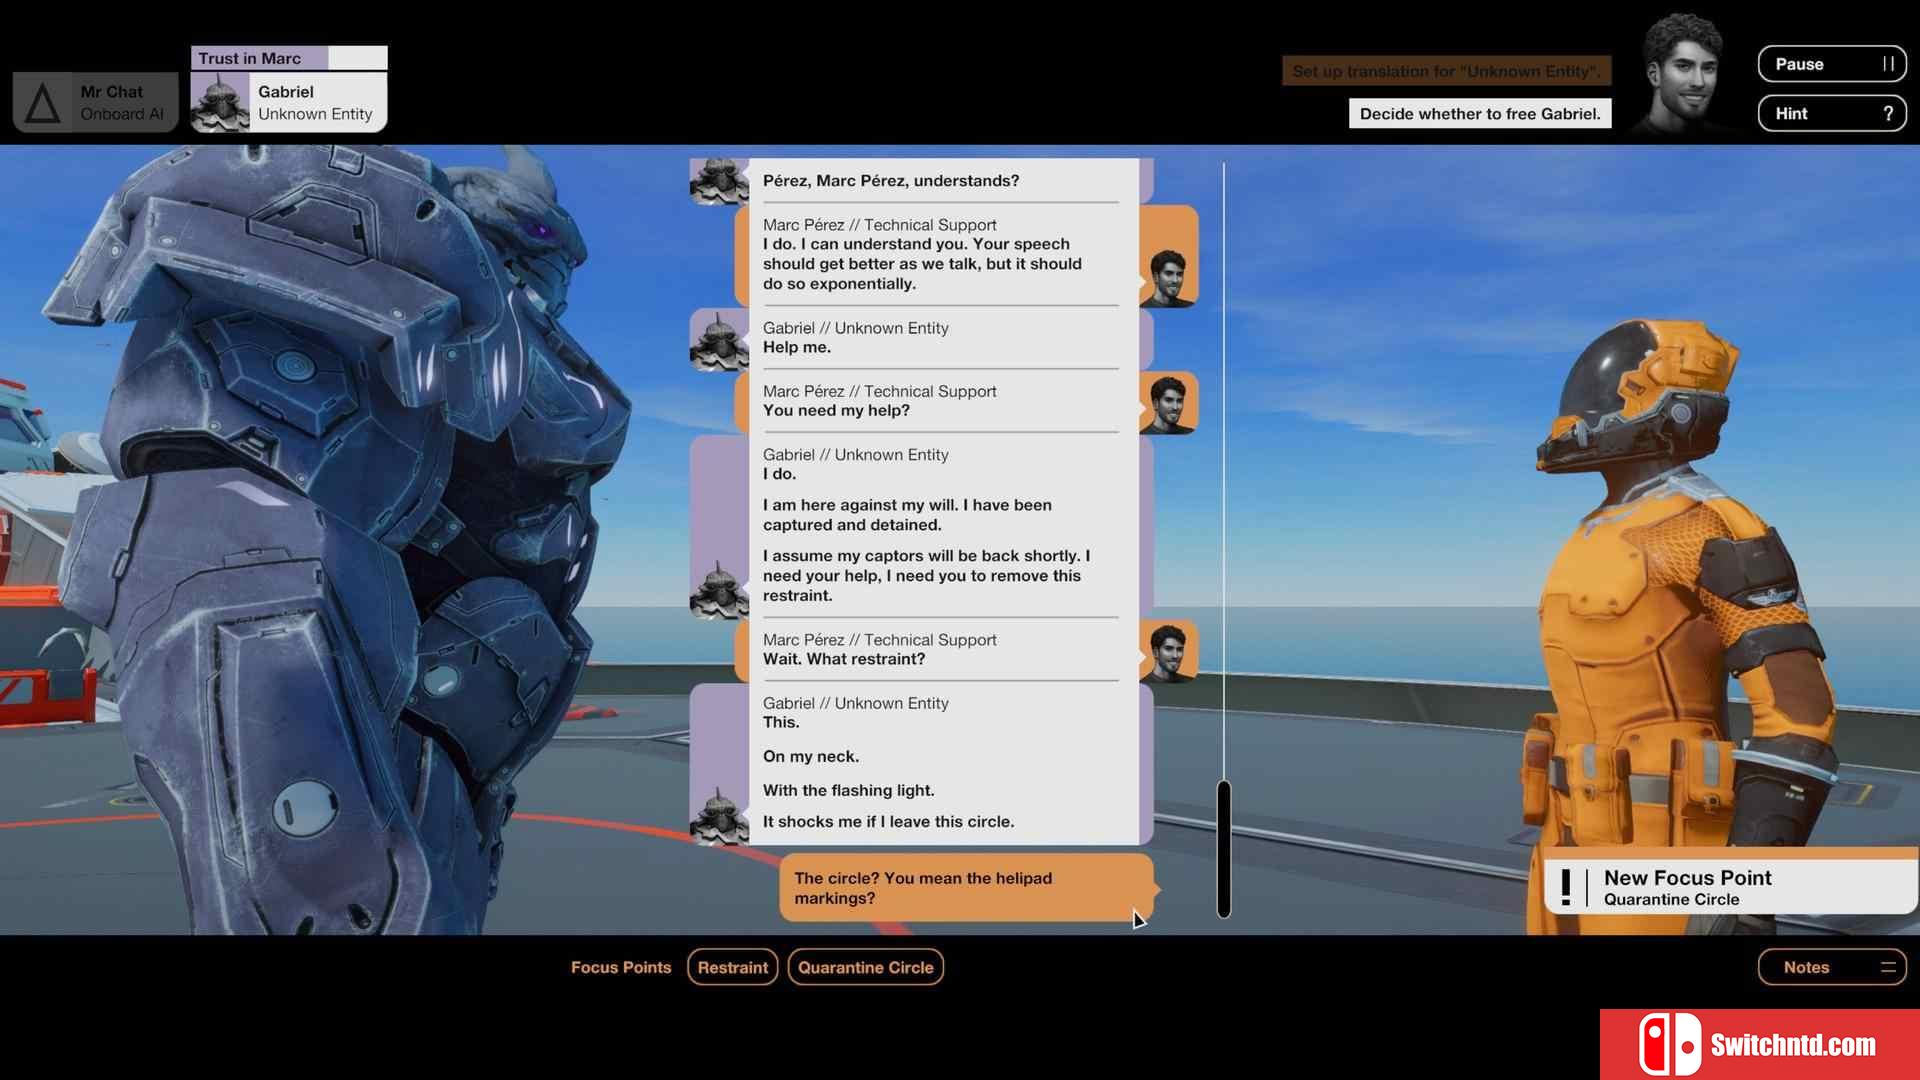Click Marc avatar beside 'You need my help?'
The image size is (1920, 1080).
click(1168, 404)
